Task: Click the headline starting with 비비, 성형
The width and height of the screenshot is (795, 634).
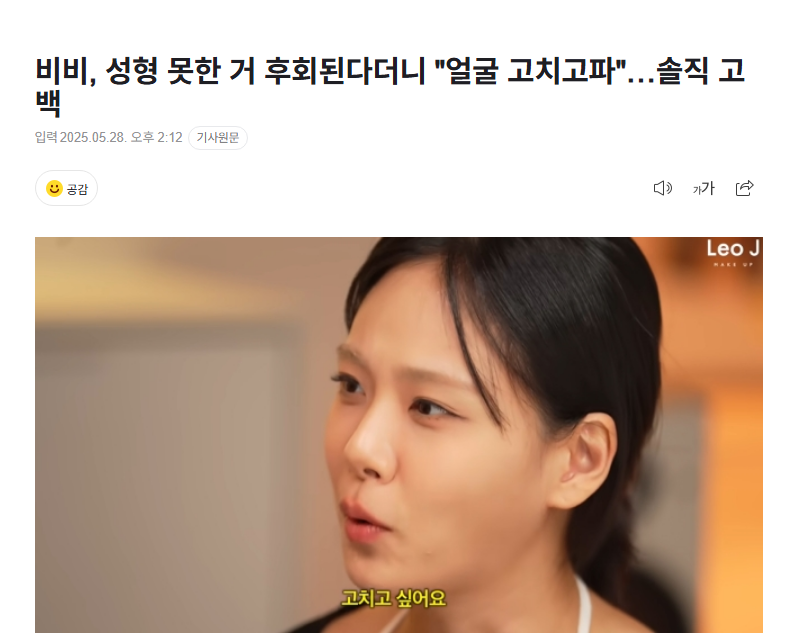Action: coord(389,87)
